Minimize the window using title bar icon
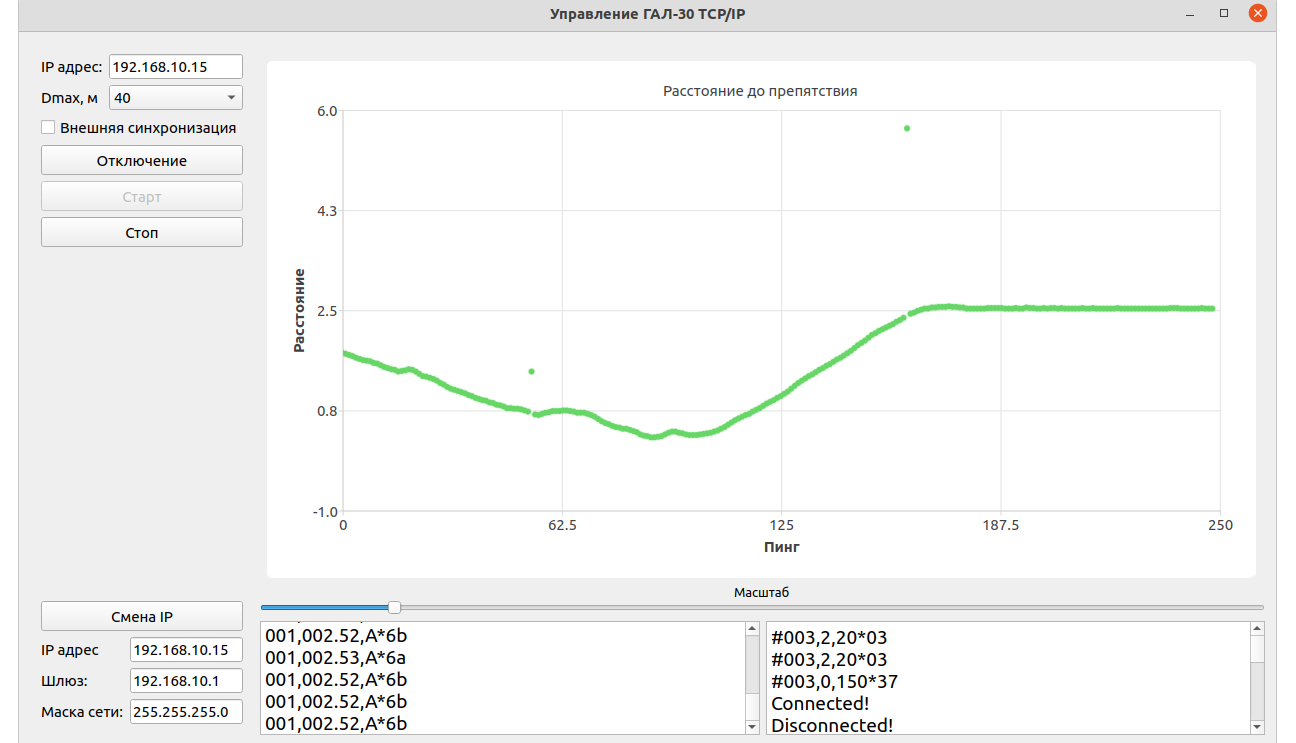The width and height of the screenshot is (1296, 743). pos(1190,14)
